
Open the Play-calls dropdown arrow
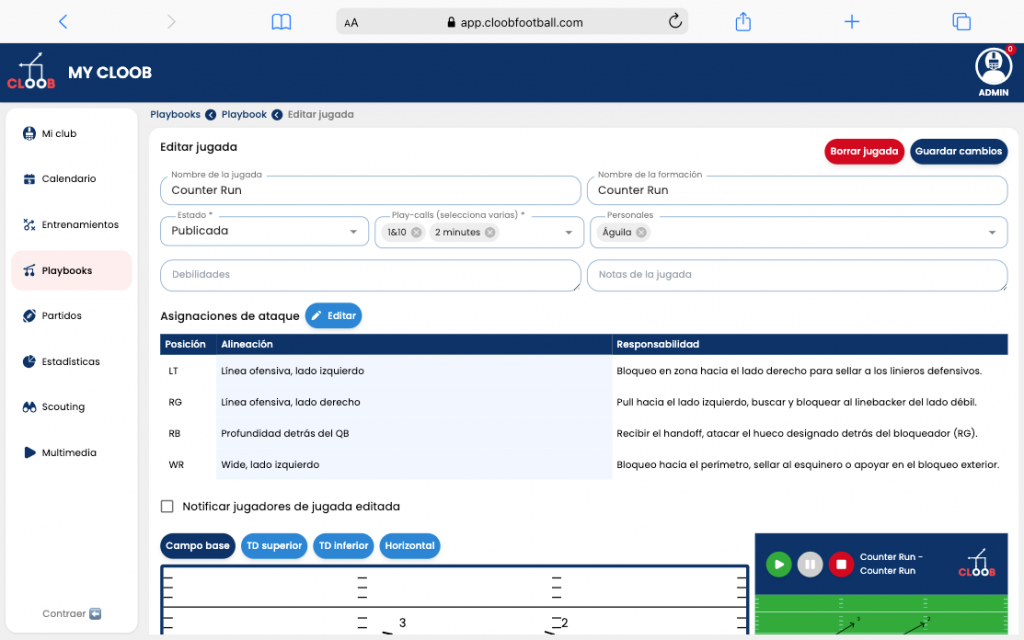[569, 232]
